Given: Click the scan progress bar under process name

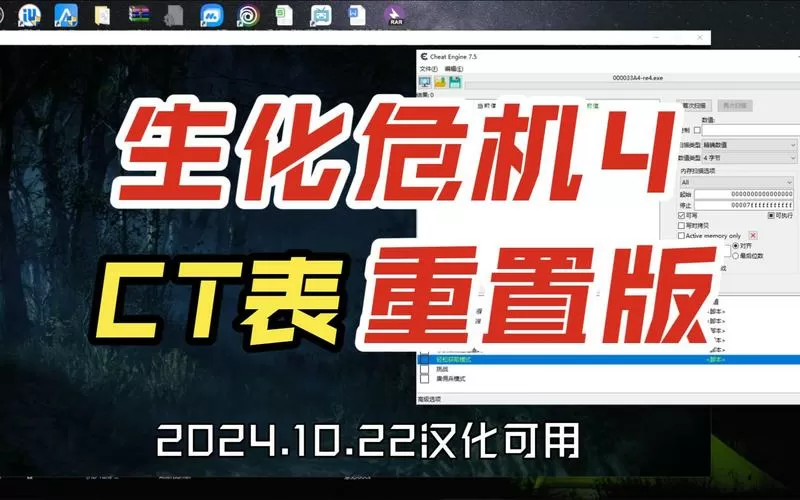Looking at the screenshot, I should tap(632, 85).
